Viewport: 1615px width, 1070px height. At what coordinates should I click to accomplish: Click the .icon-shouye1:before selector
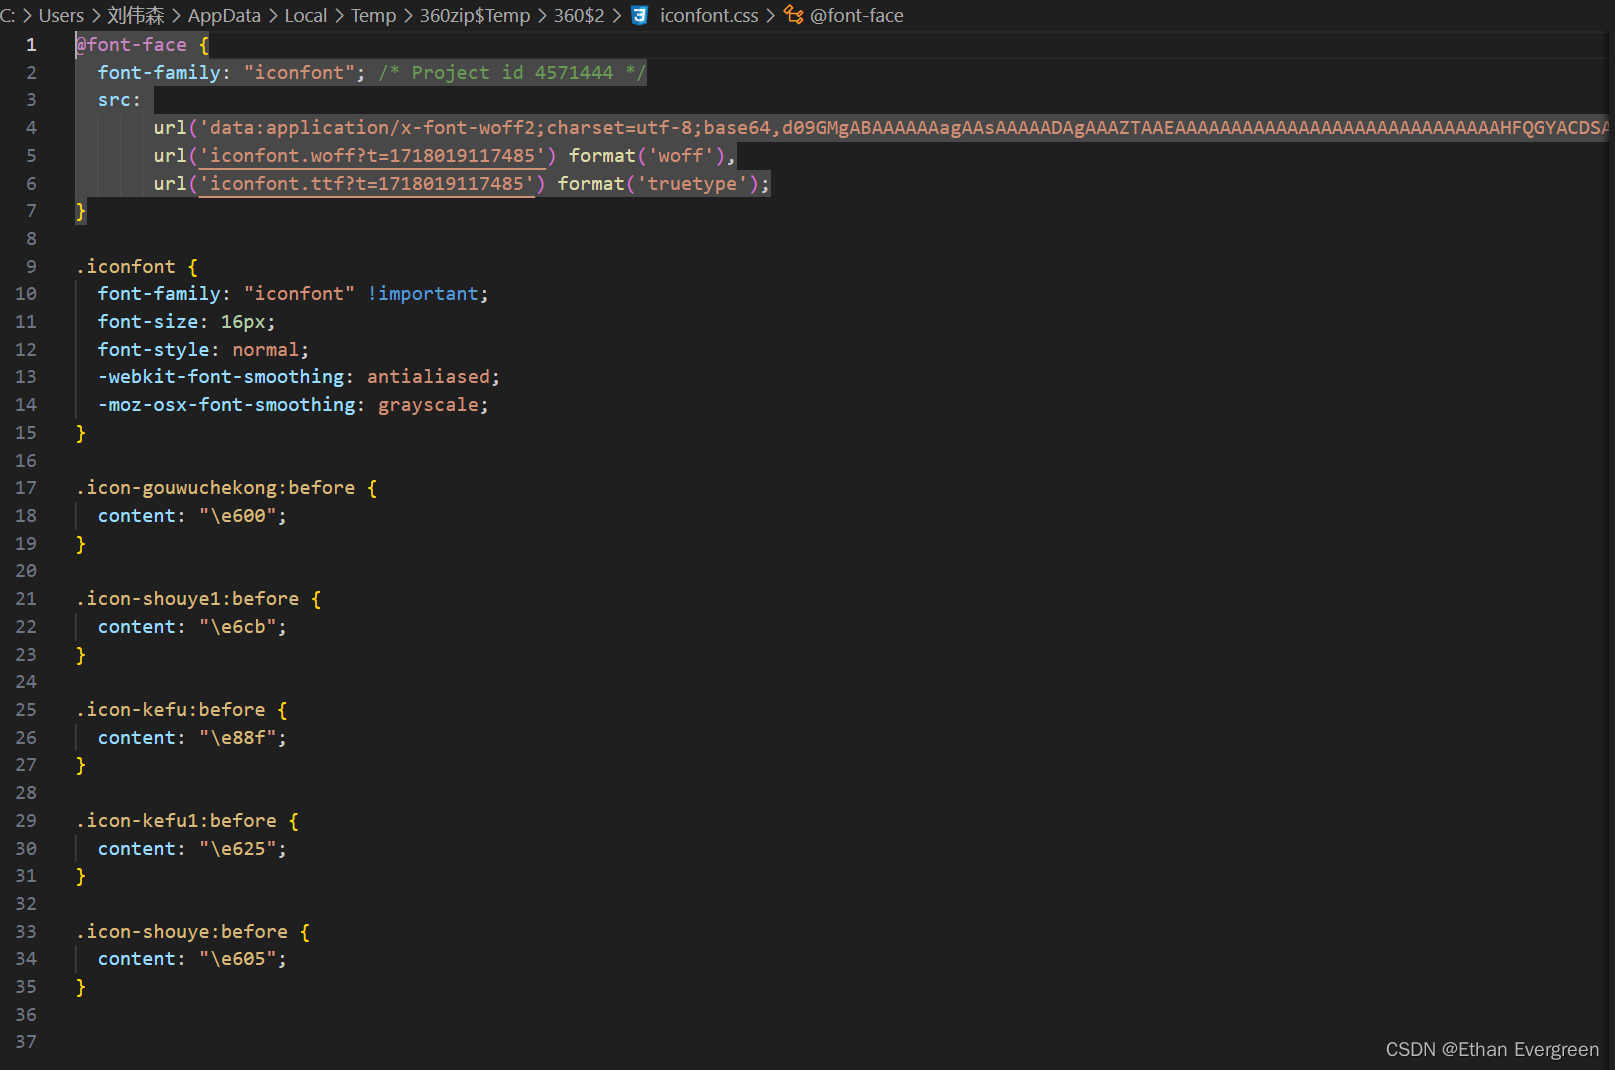(187, 599)
